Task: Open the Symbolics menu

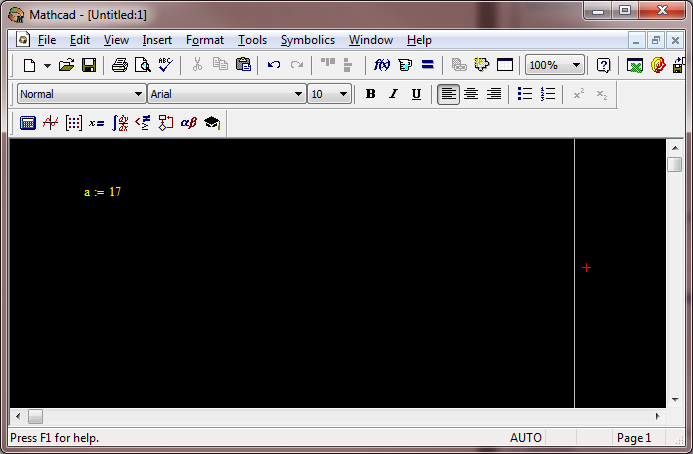Action: pyautogui.click(x=308, y=40)
